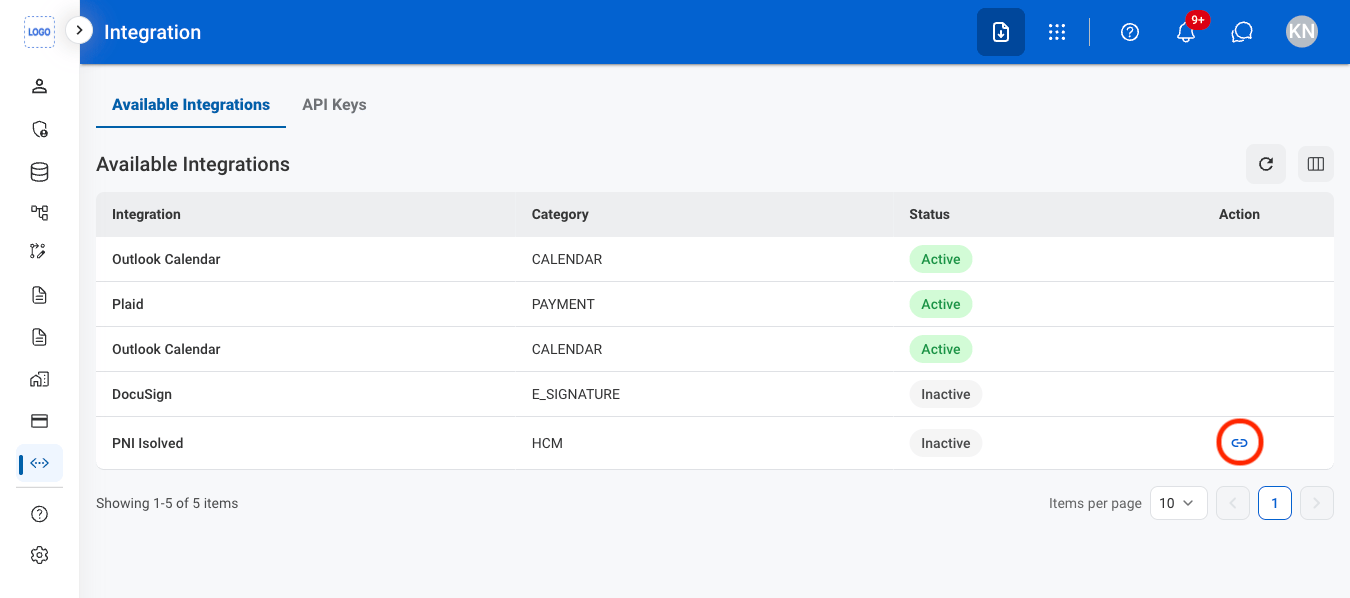Select the integration icon in sidebar
Image resolution: width=1350 pixels, height=598 pixels.
point(40,463)
